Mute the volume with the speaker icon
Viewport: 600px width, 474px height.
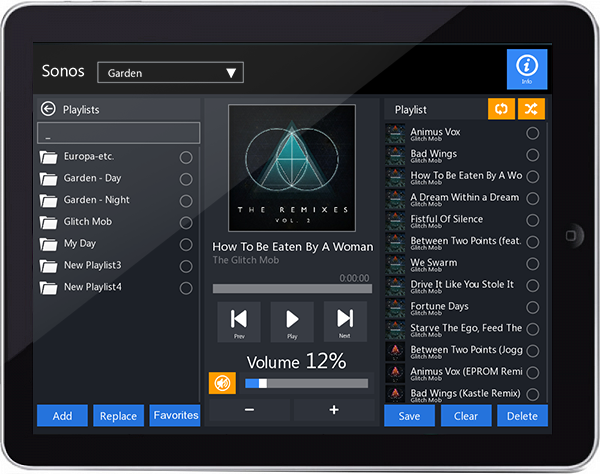tap(222, 383)
